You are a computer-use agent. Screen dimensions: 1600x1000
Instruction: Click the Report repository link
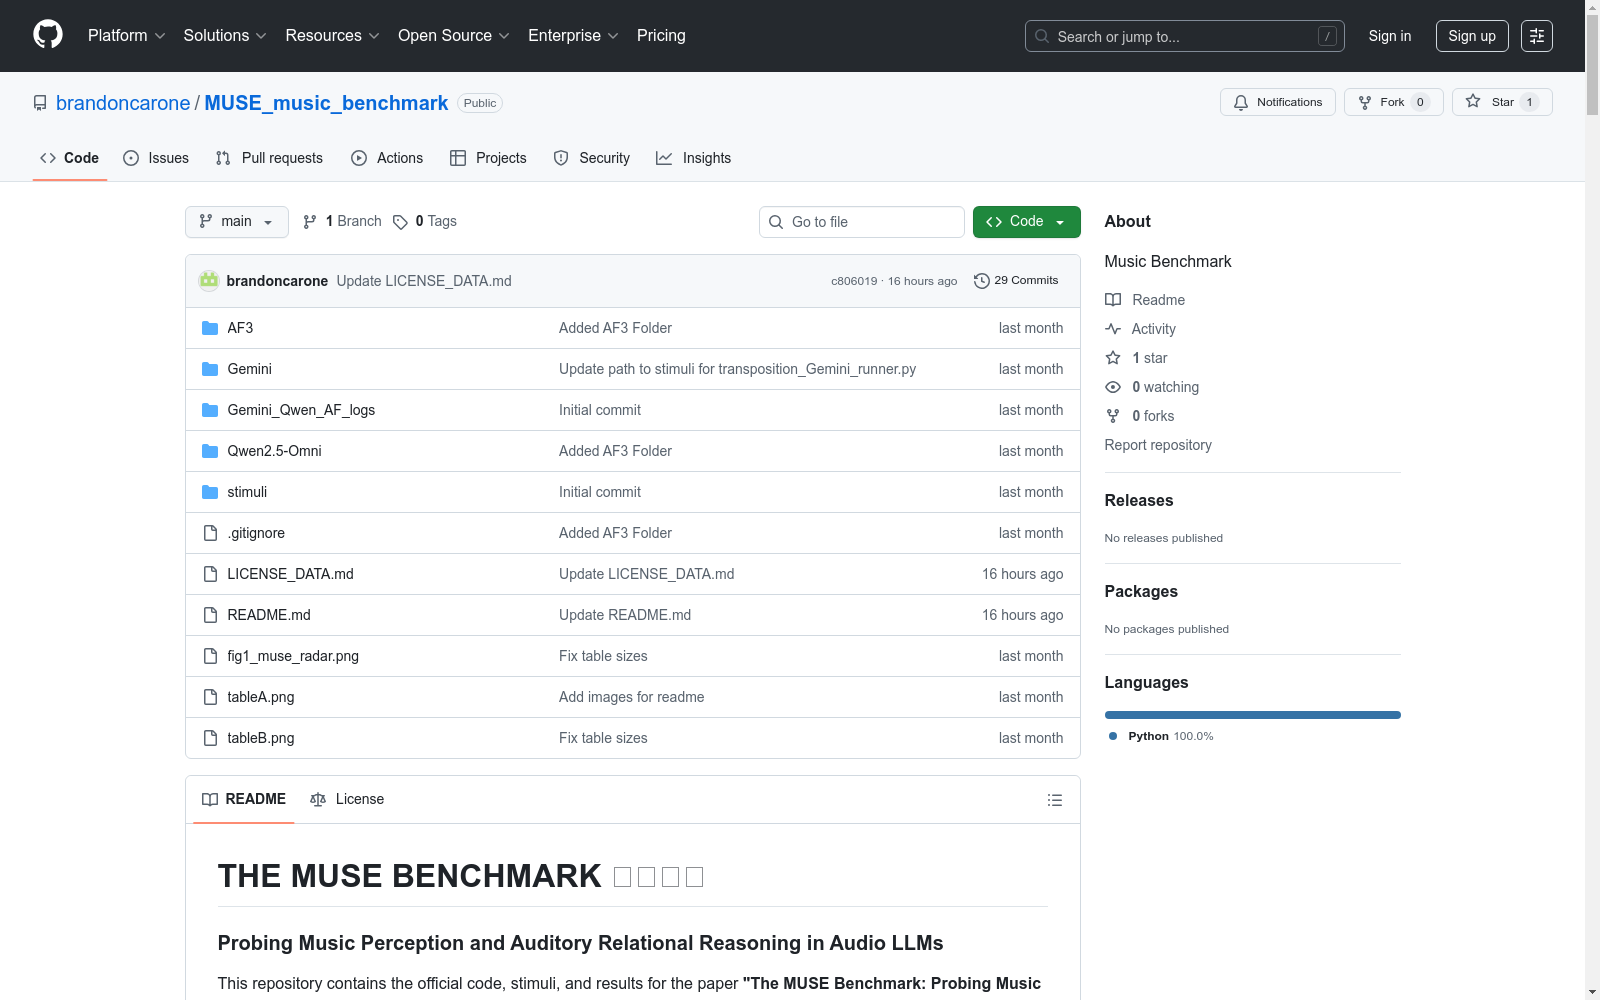tap(1158, 445)
